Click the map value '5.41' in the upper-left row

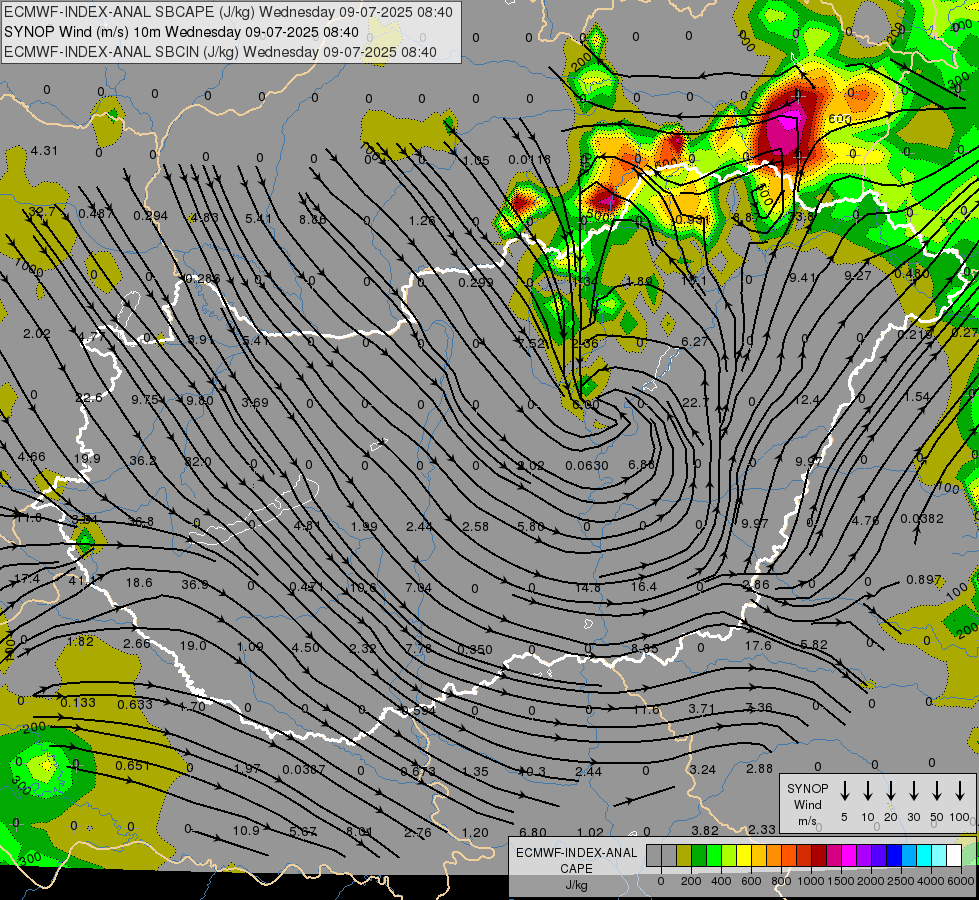[x=258, y=218]
